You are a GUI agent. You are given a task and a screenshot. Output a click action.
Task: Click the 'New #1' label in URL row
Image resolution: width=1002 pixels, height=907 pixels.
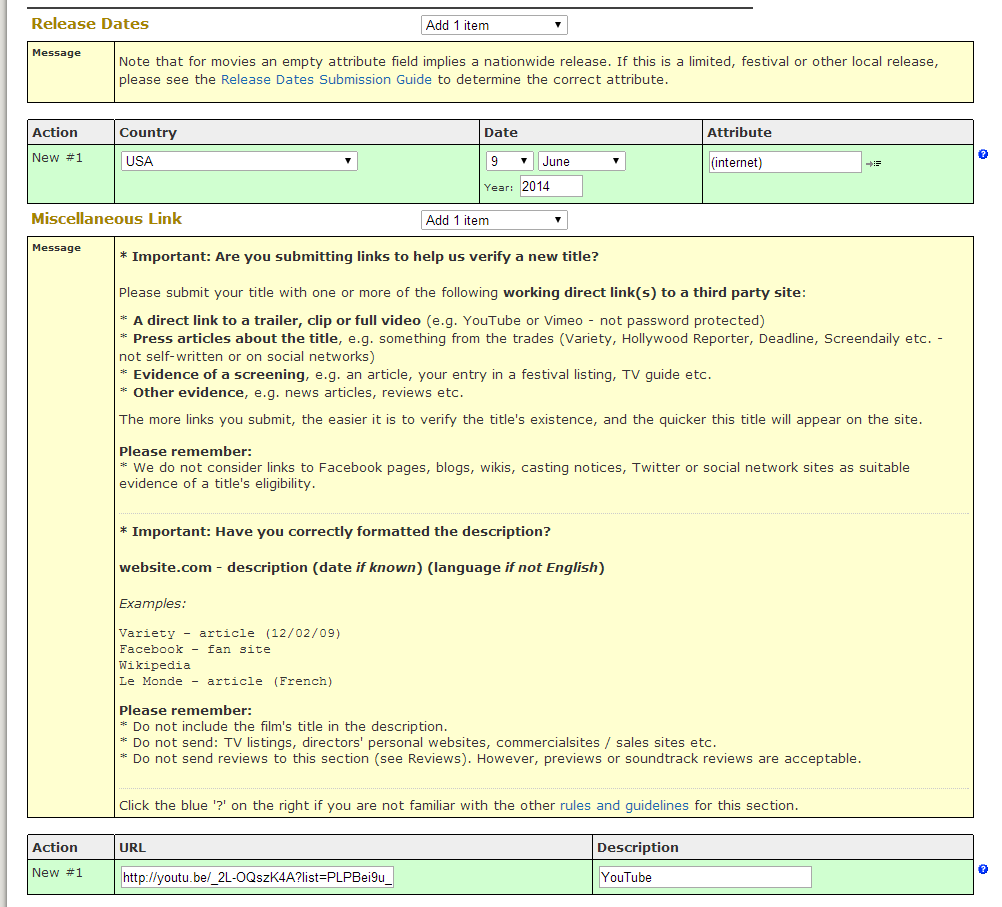57,872
